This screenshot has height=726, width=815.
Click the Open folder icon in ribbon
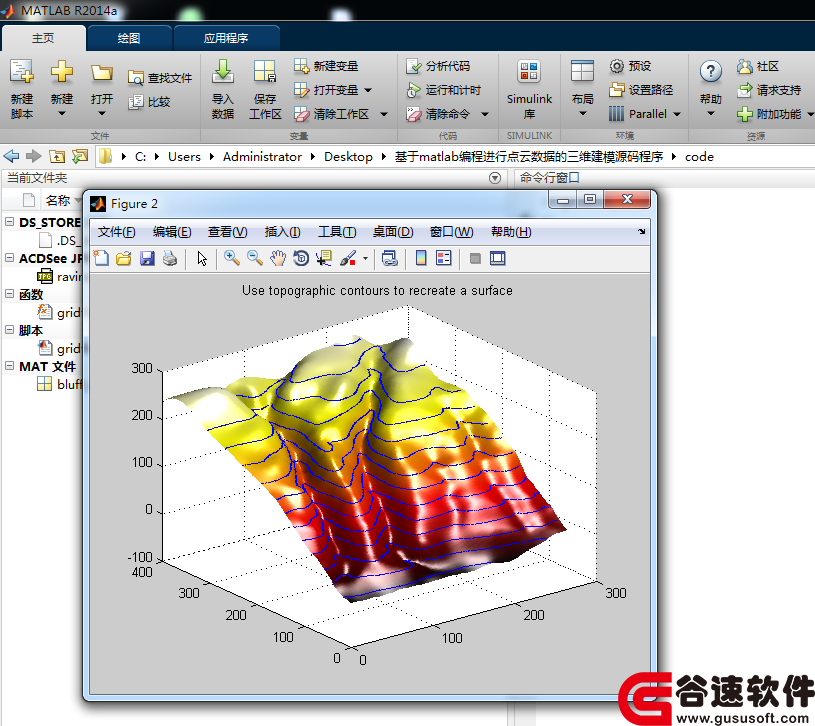point(101,72)
